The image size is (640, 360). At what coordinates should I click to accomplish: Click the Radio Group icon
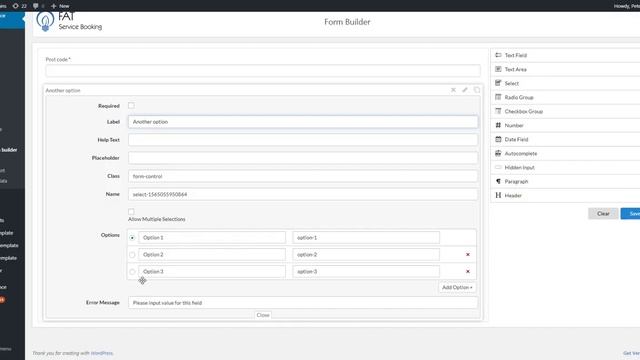click(x=498, y=97)
